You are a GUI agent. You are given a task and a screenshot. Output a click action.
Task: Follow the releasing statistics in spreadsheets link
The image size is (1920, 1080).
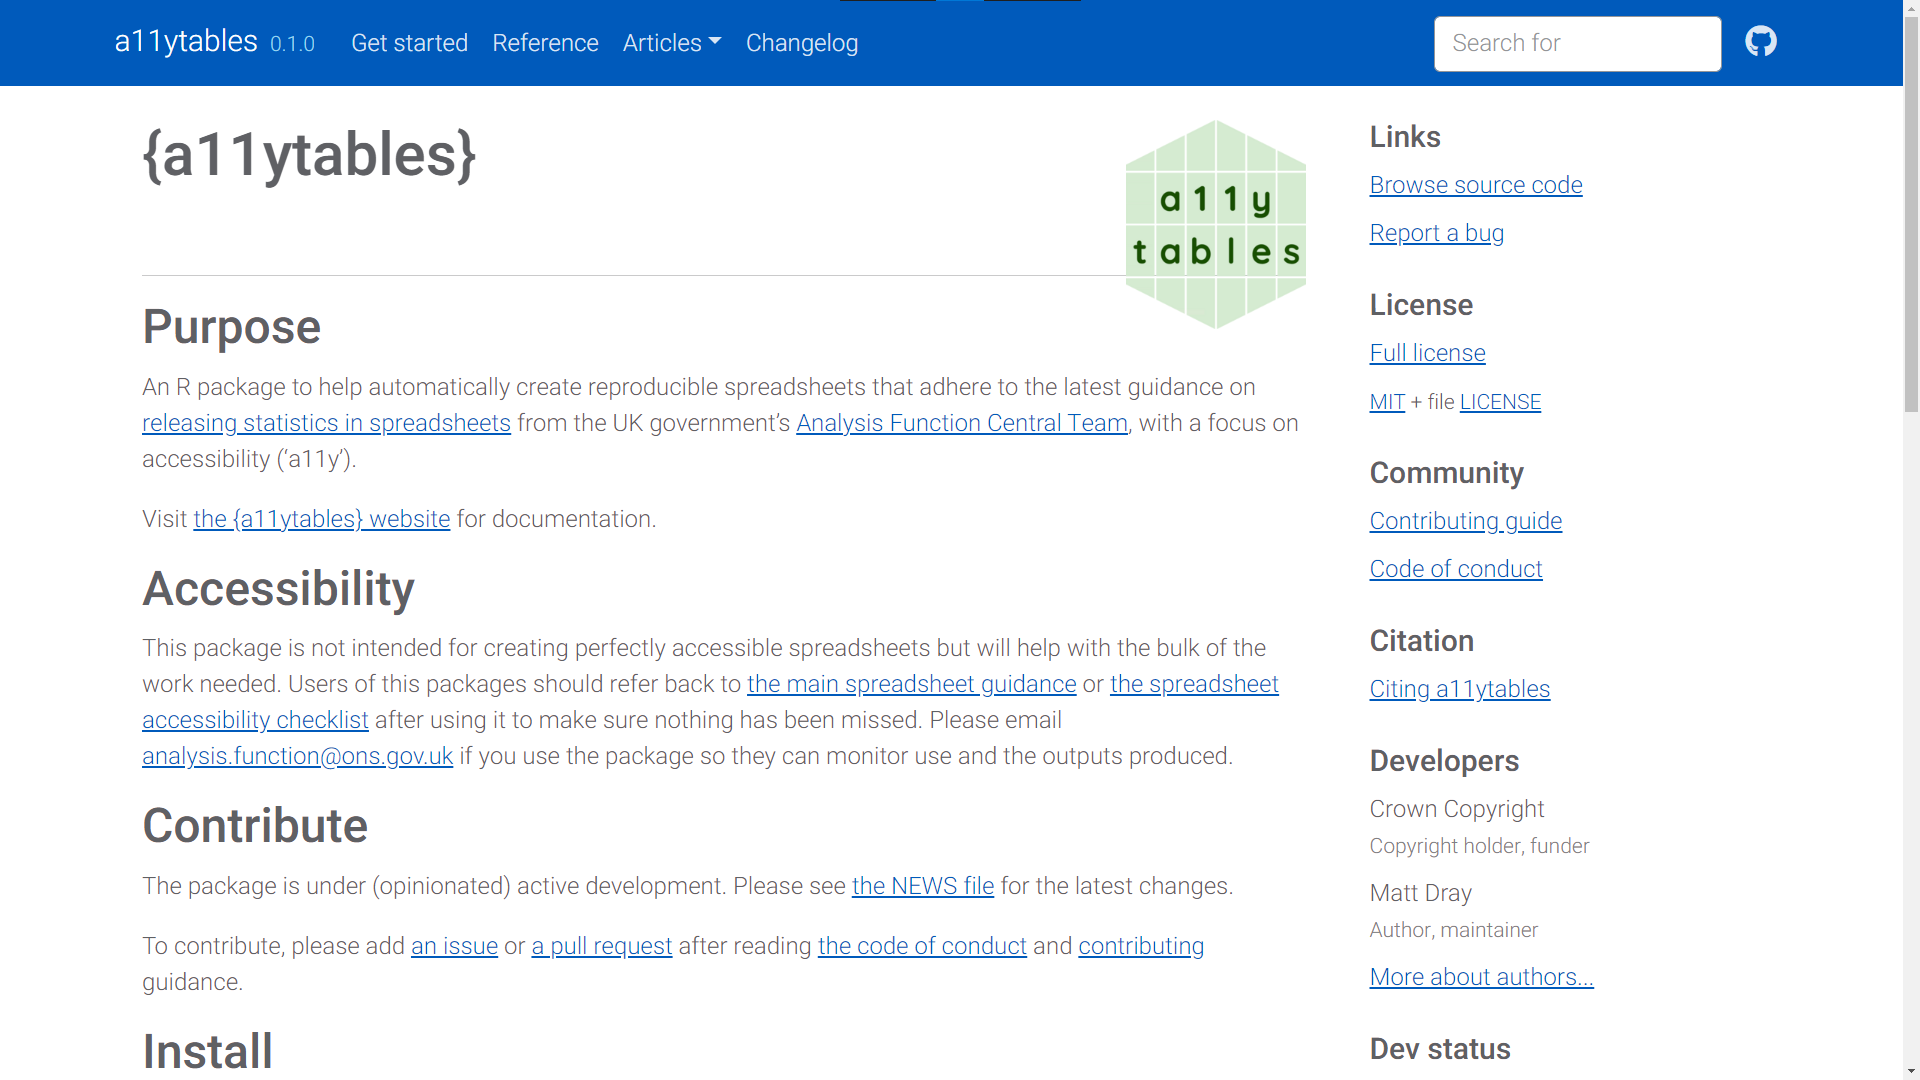(x=326, y=423)
